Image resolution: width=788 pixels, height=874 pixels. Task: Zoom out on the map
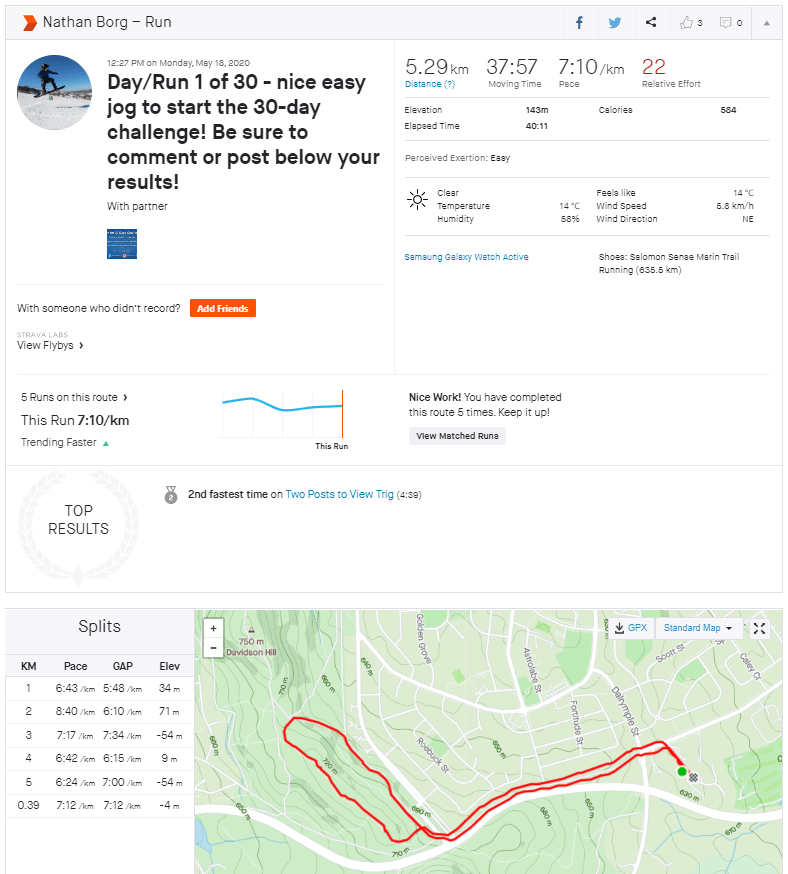(212, 648)
